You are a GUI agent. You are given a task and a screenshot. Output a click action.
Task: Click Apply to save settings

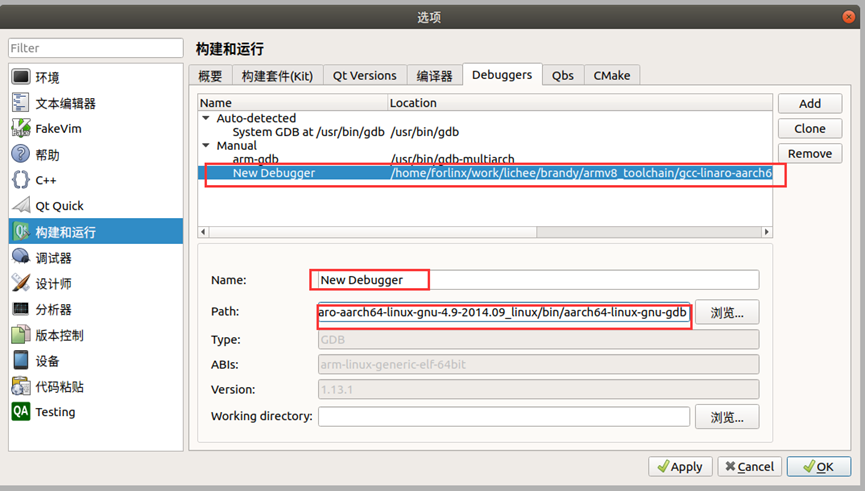(680, 467)
